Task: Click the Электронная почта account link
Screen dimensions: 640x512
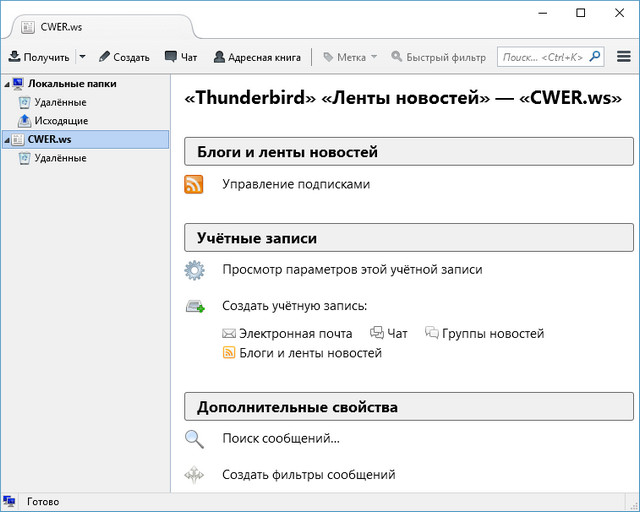Action: [x=295, y=334]
